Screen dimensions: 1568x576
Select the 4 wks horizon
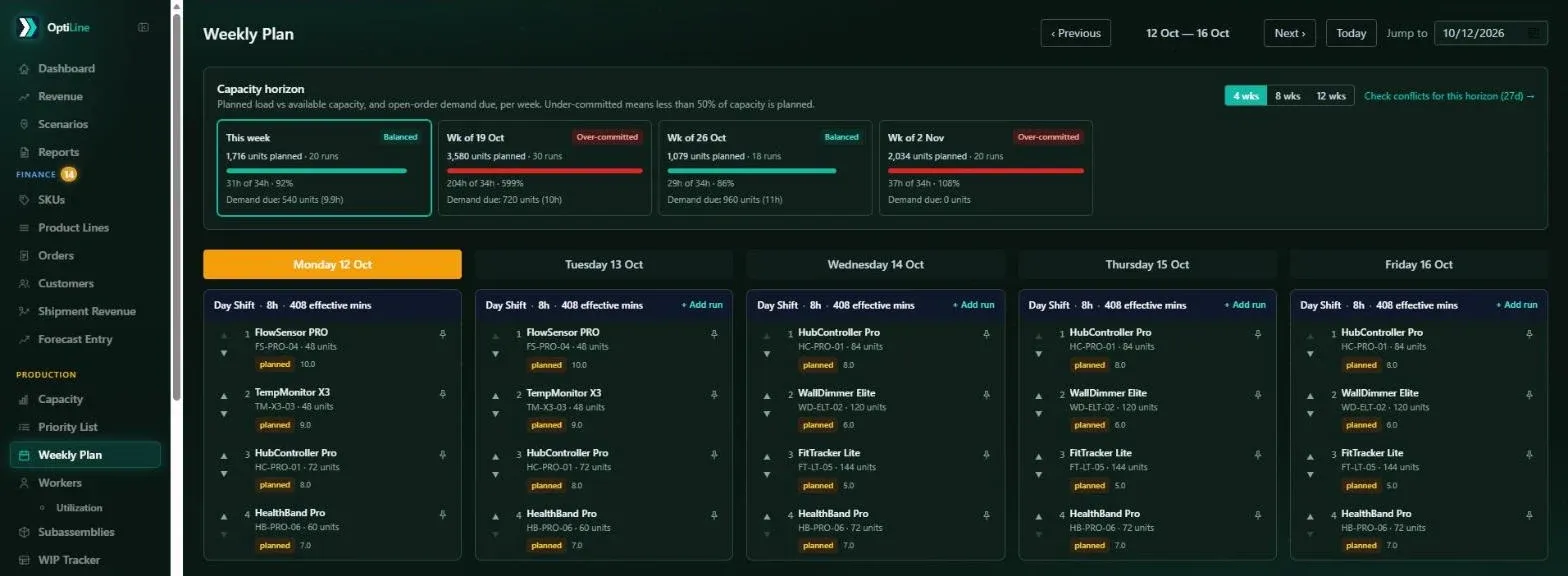(1245, 96)
